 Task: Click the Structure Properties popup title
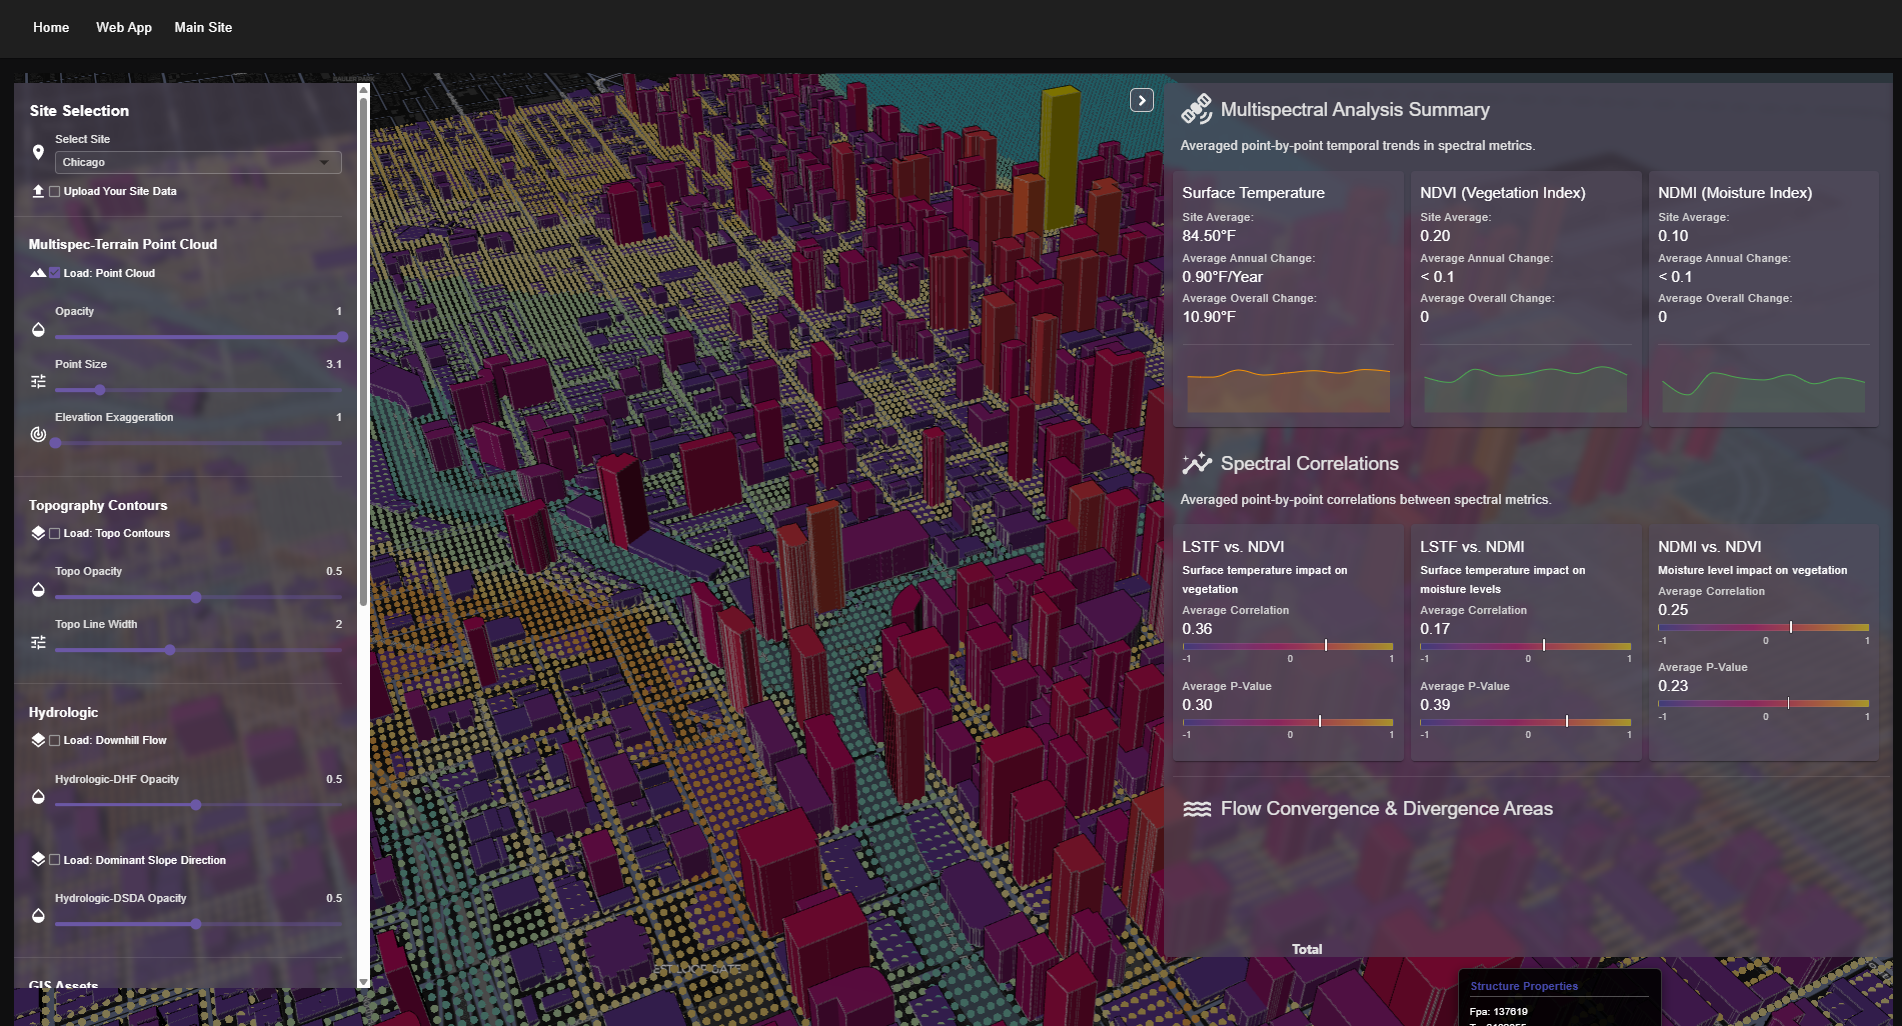click(x=1524, y=986)
